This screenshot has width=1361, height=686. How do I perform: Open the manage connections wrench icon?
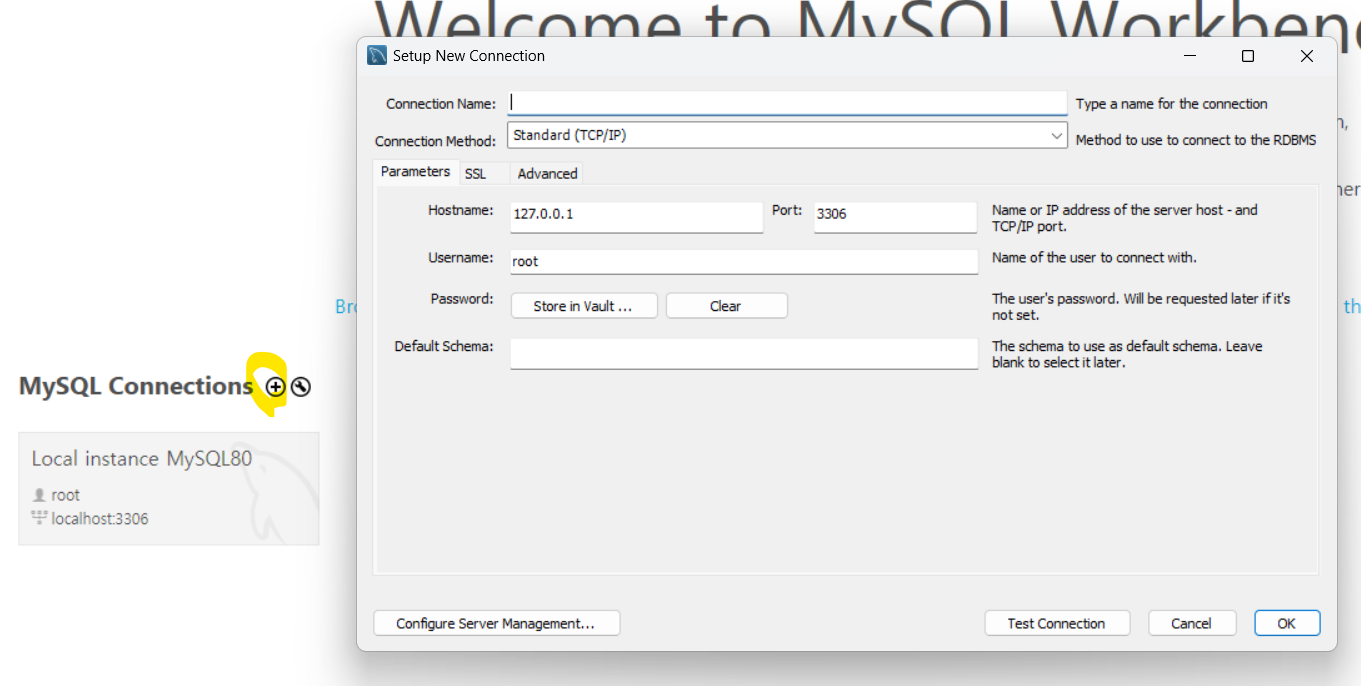[300, 387]
